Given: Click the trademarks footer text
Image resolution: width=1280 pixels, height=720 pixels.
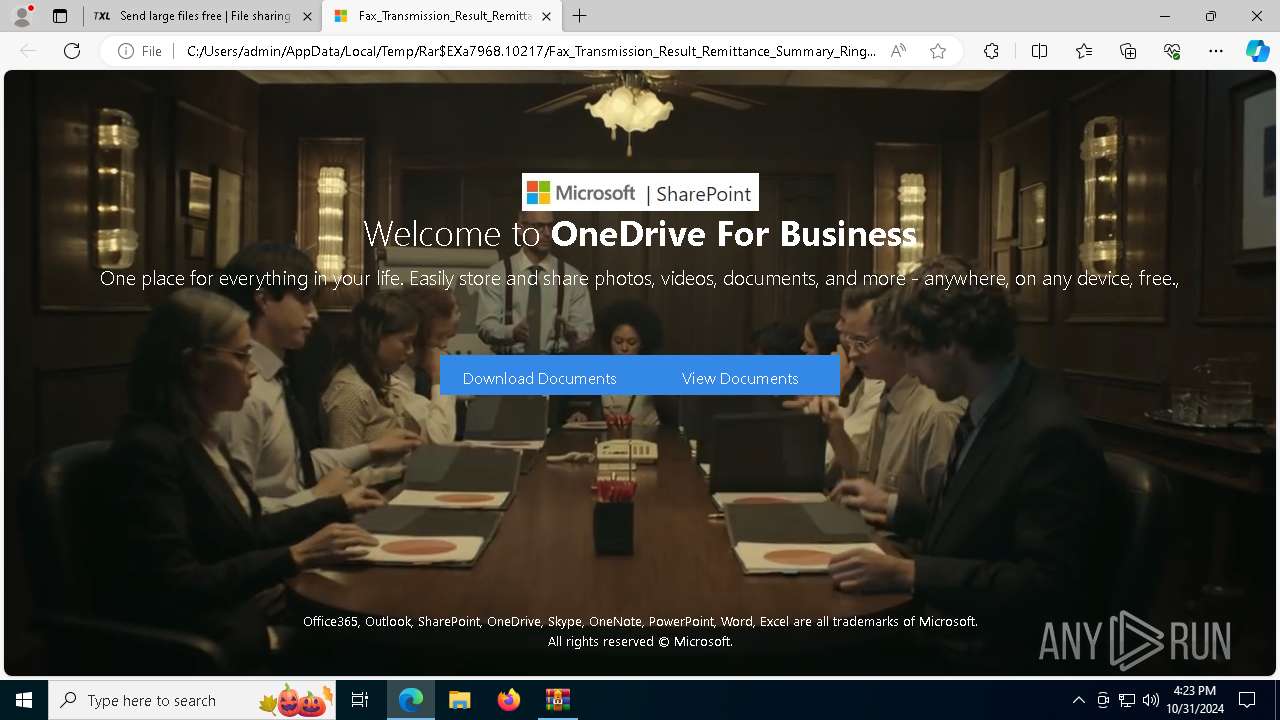Looking at the screenshot, I should coord(640,622).
